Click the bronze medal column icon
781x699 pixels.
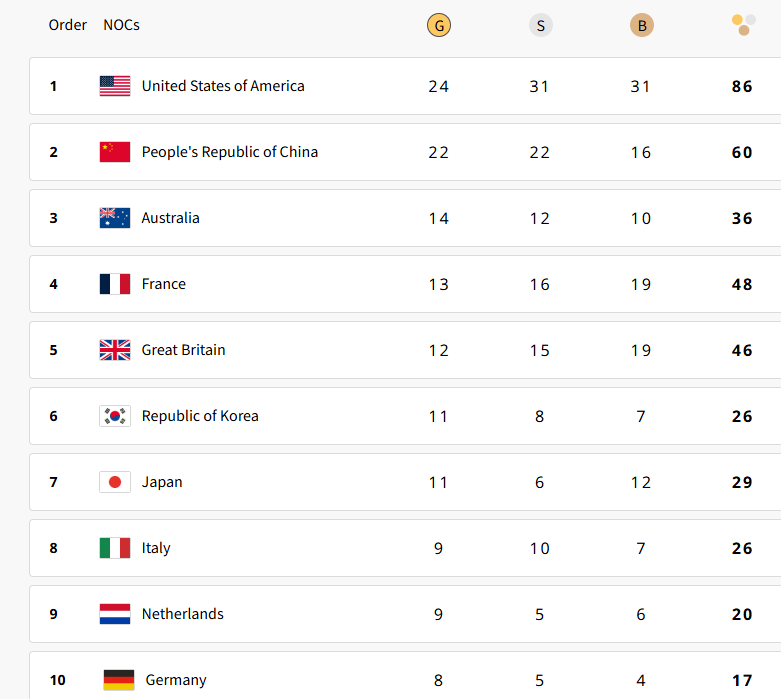(x=641, y=25)
